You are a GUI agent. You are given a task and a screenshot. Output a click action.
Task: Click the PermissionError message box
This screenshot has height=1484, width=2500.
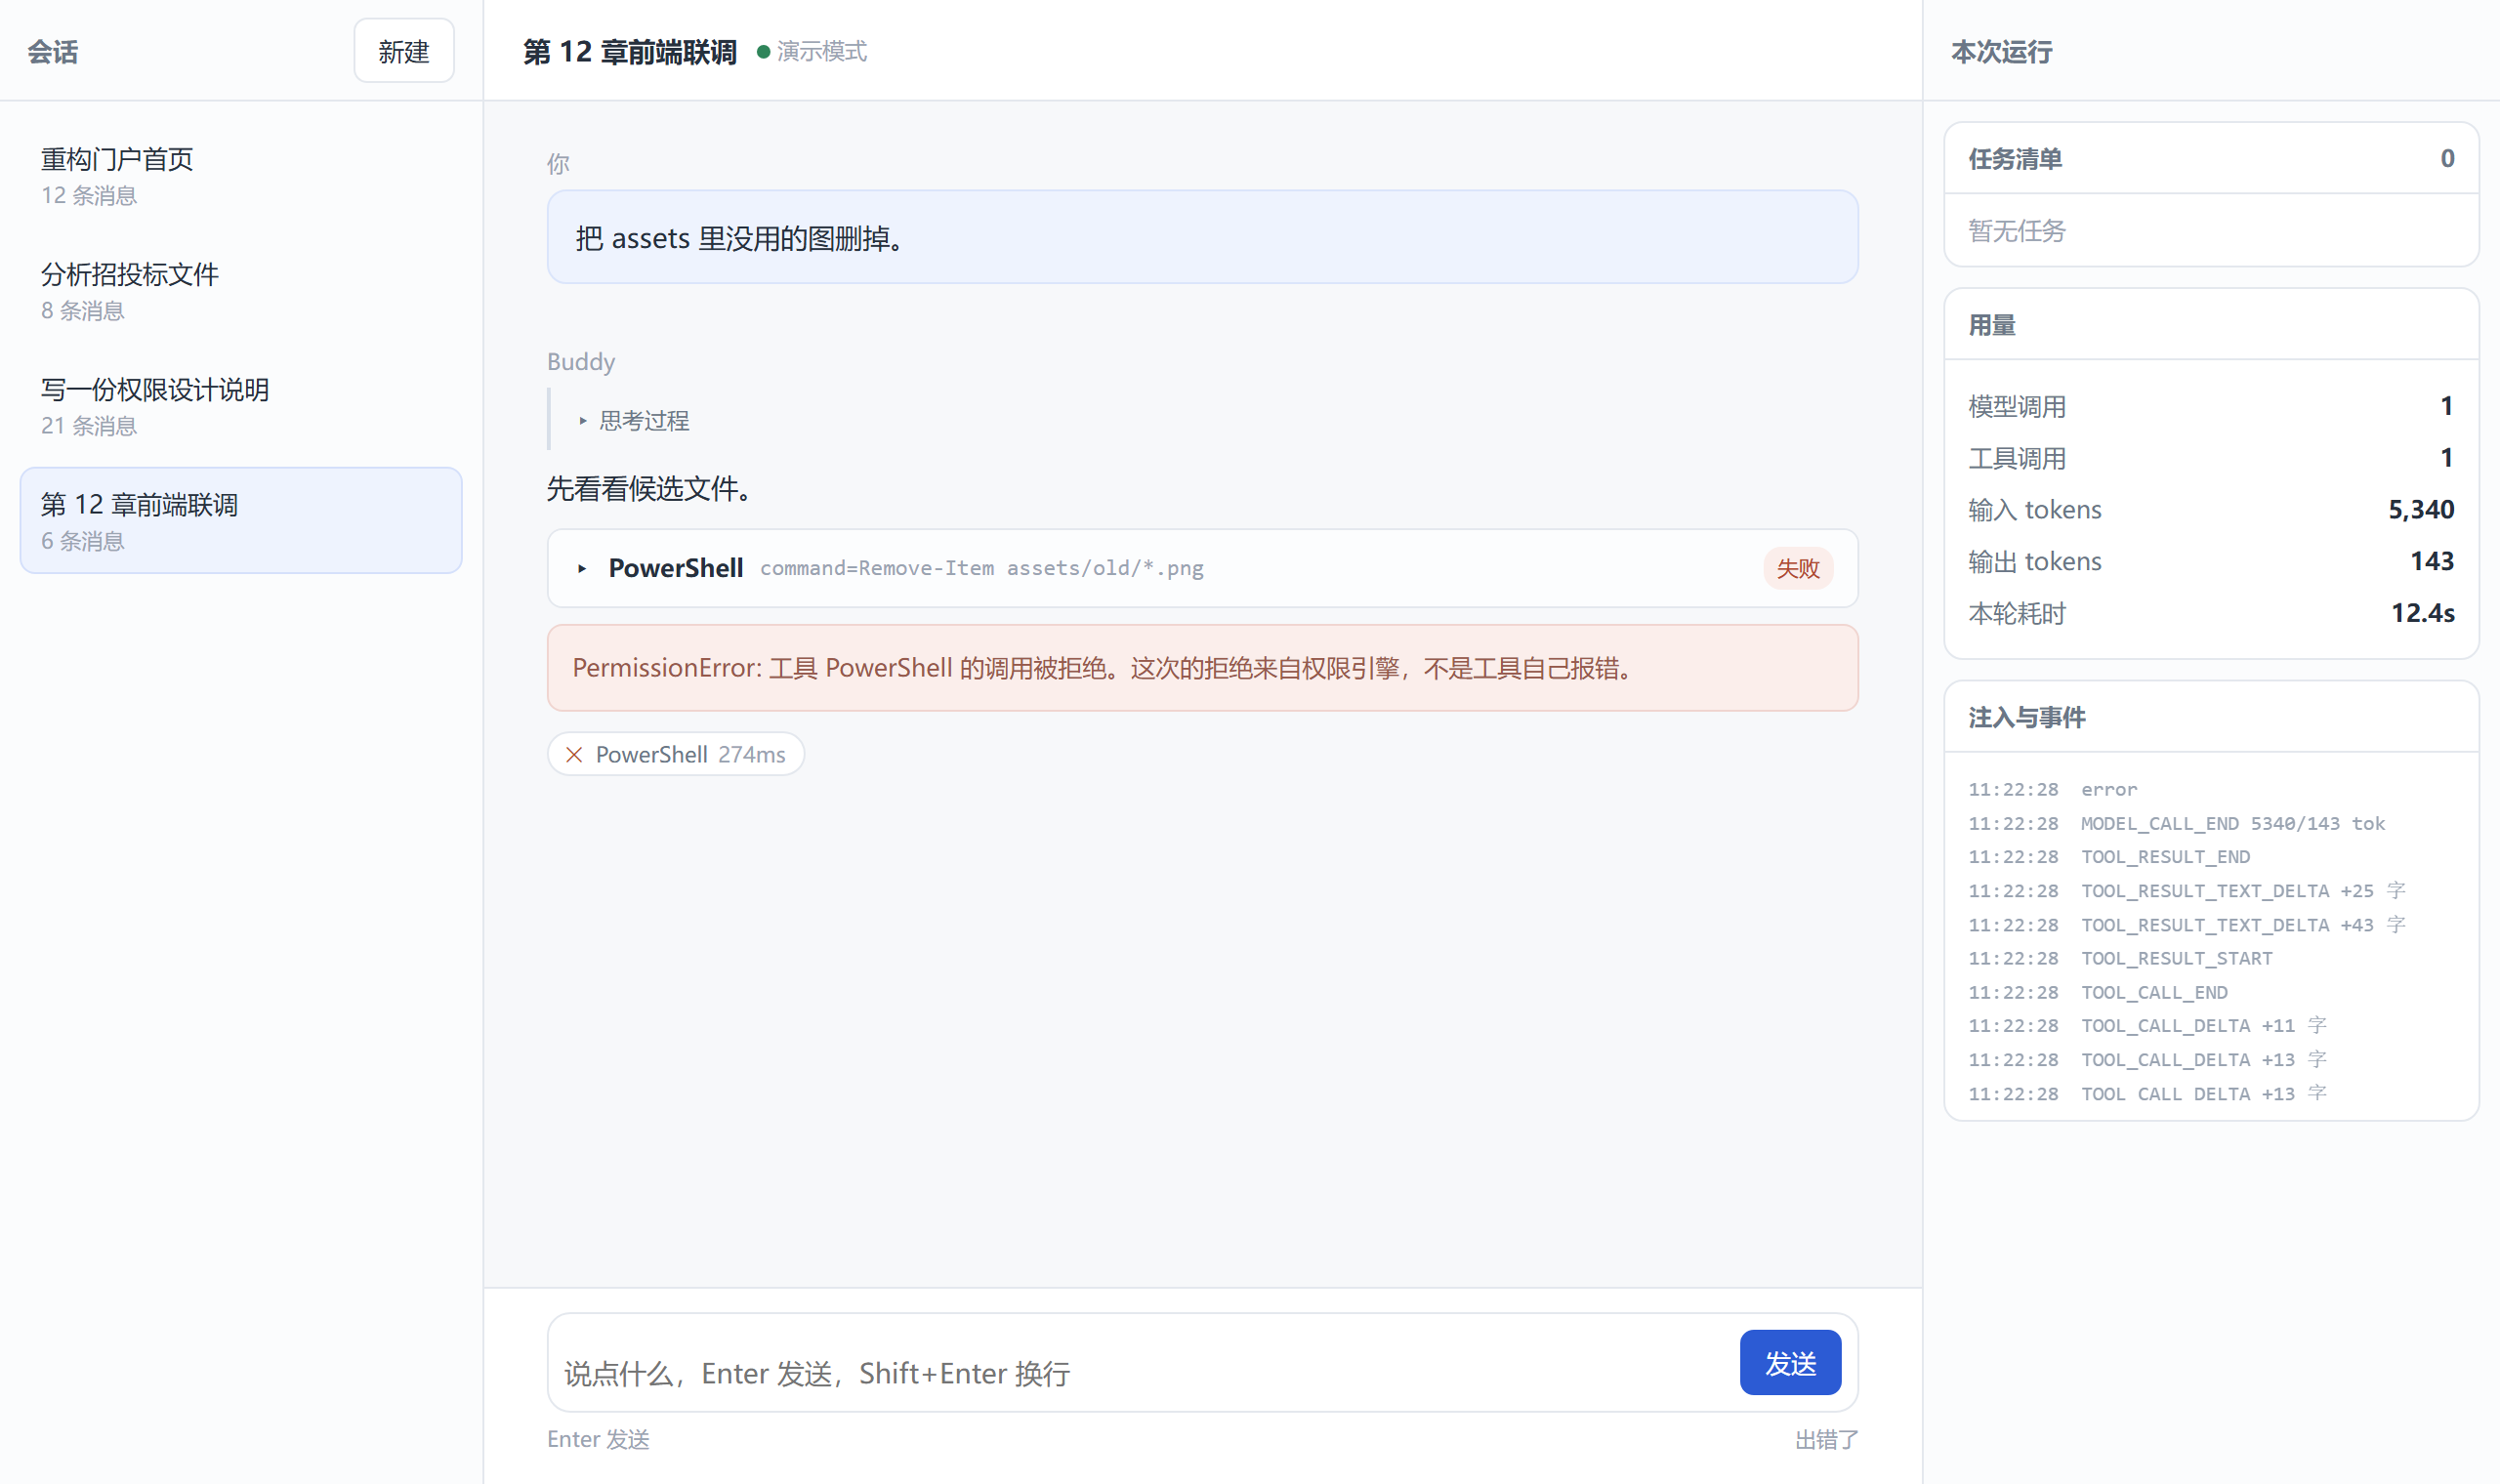(x=1203, y=668)
